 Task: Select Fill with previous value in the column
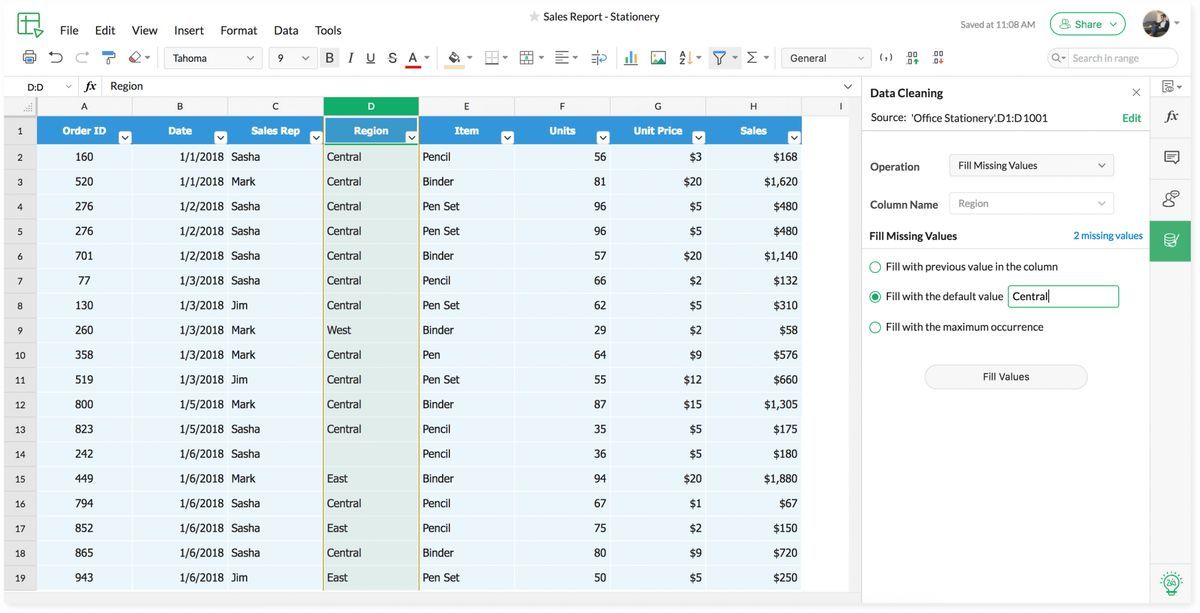[x=875, y=267]
